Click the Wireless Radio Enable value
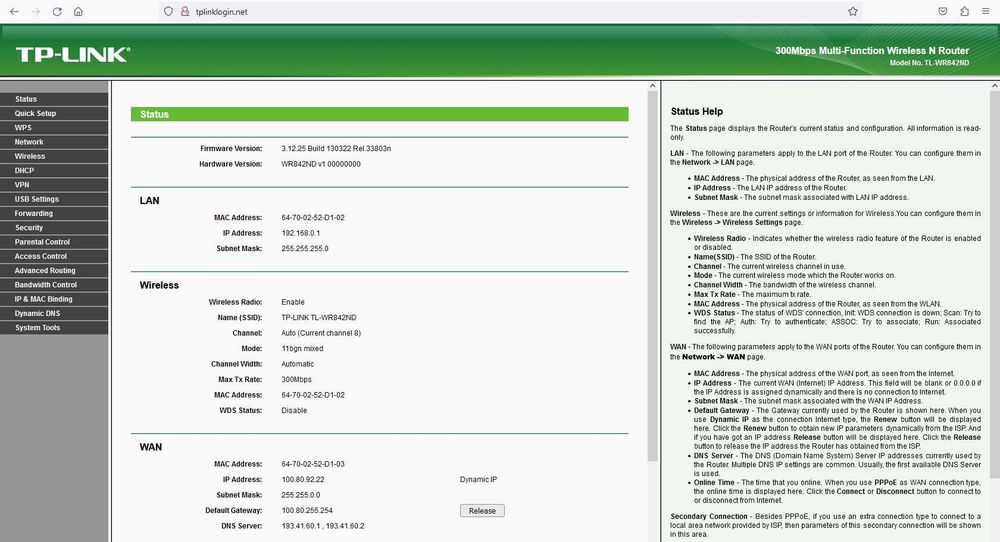Screen dimensions: 1000x542 pyautogui.click(x=293, y=302)
